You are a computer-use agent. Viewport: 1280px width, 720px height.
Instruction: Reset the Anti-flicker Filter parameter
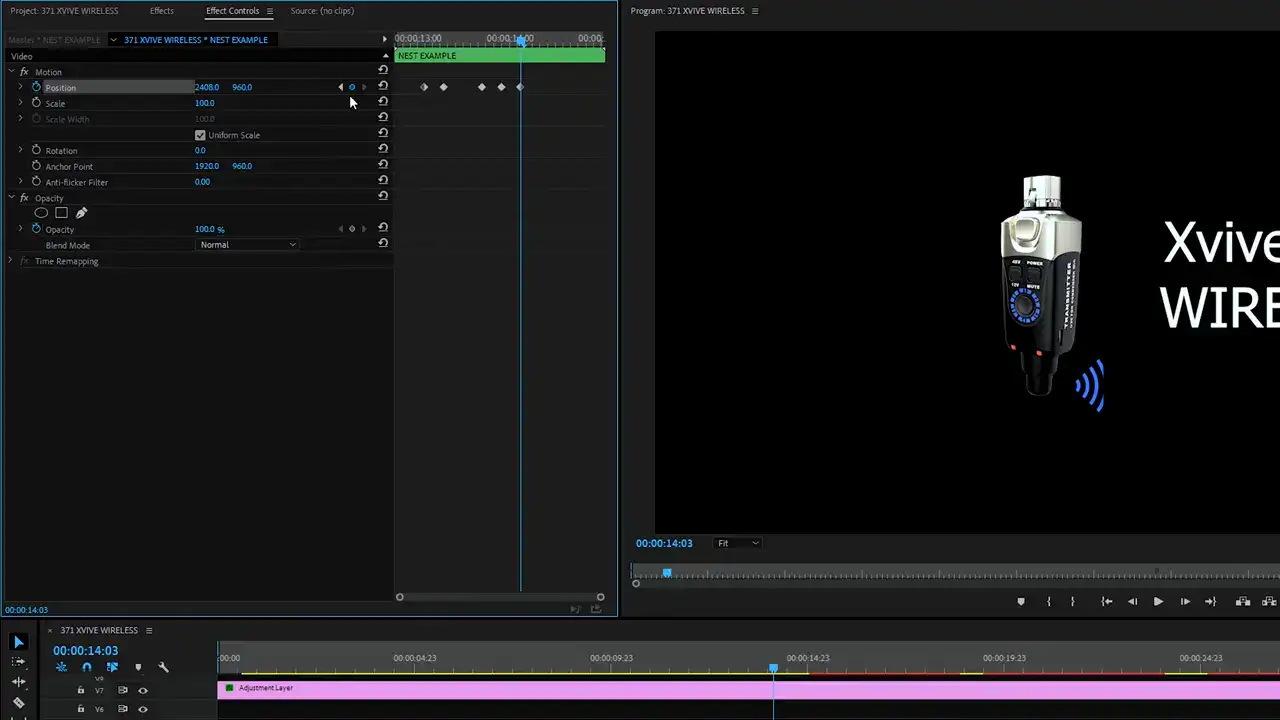pyautogui.click(x=383, y=182)
